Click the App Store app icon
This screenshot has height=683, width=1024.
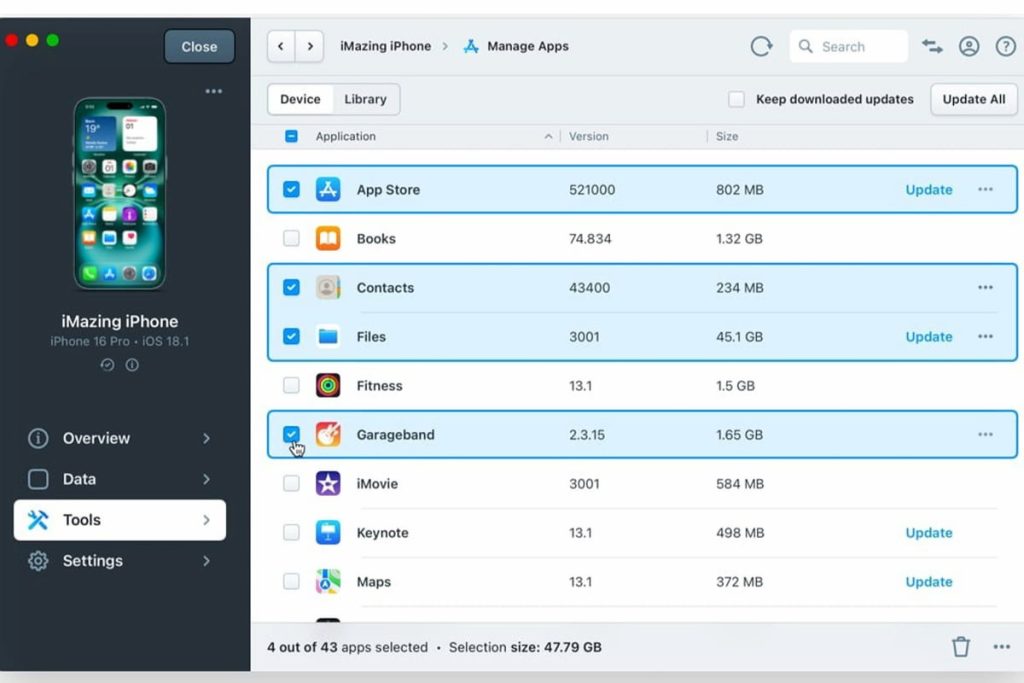328,189
